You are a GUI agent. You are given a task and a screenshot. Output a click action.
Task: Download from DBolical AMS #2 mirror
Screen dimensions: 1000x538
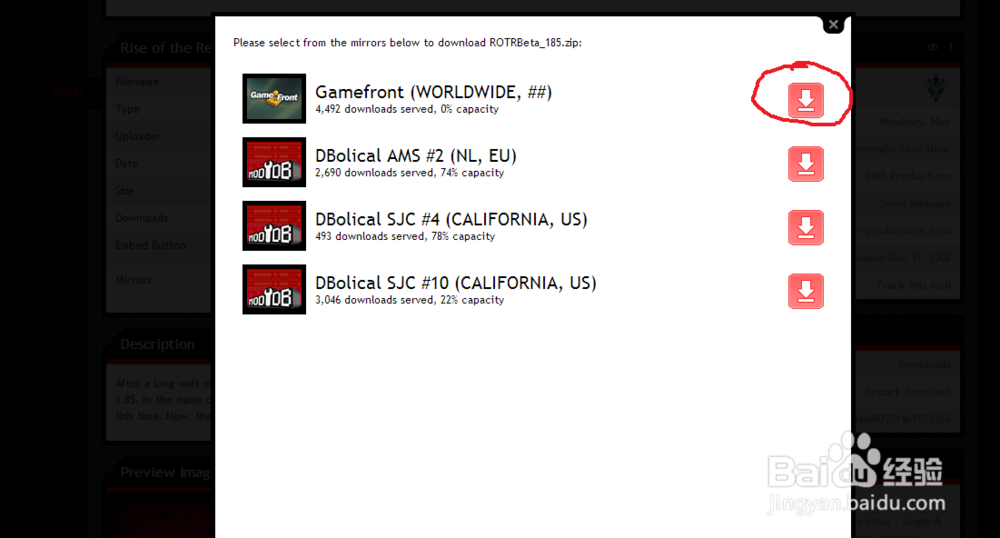tap(805, 164)
